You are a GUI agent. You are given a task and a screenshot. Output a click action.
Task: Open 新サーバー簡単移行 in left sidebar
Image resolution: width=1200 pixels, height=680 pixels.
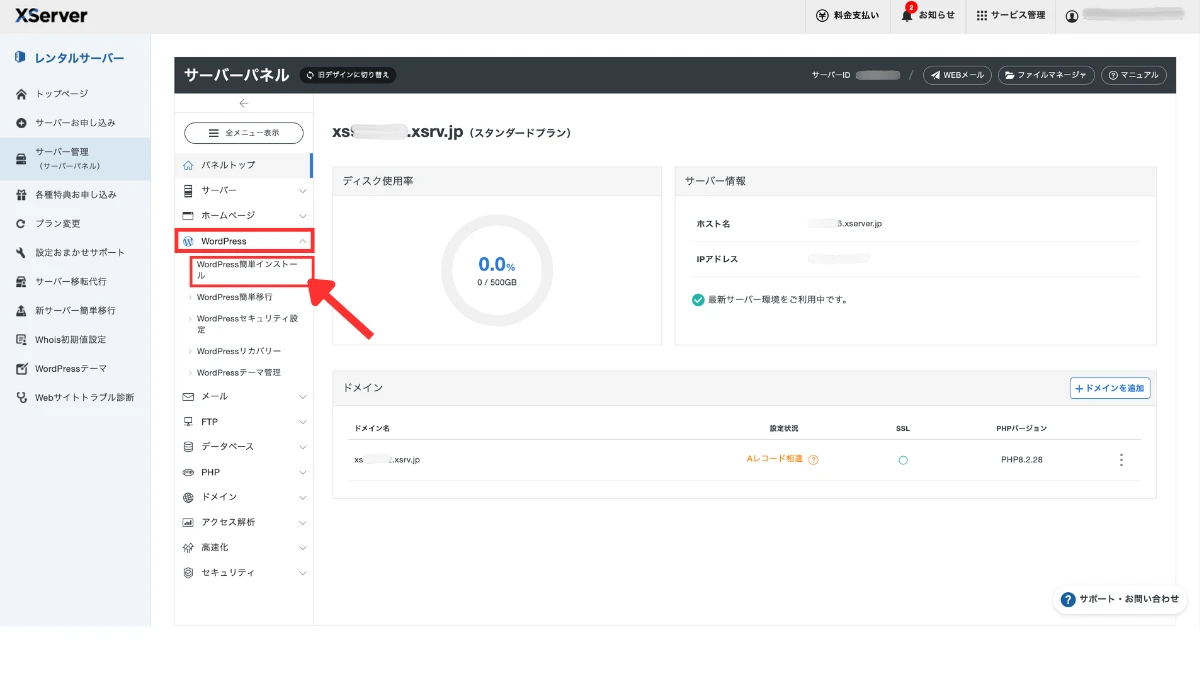(75, 311)
